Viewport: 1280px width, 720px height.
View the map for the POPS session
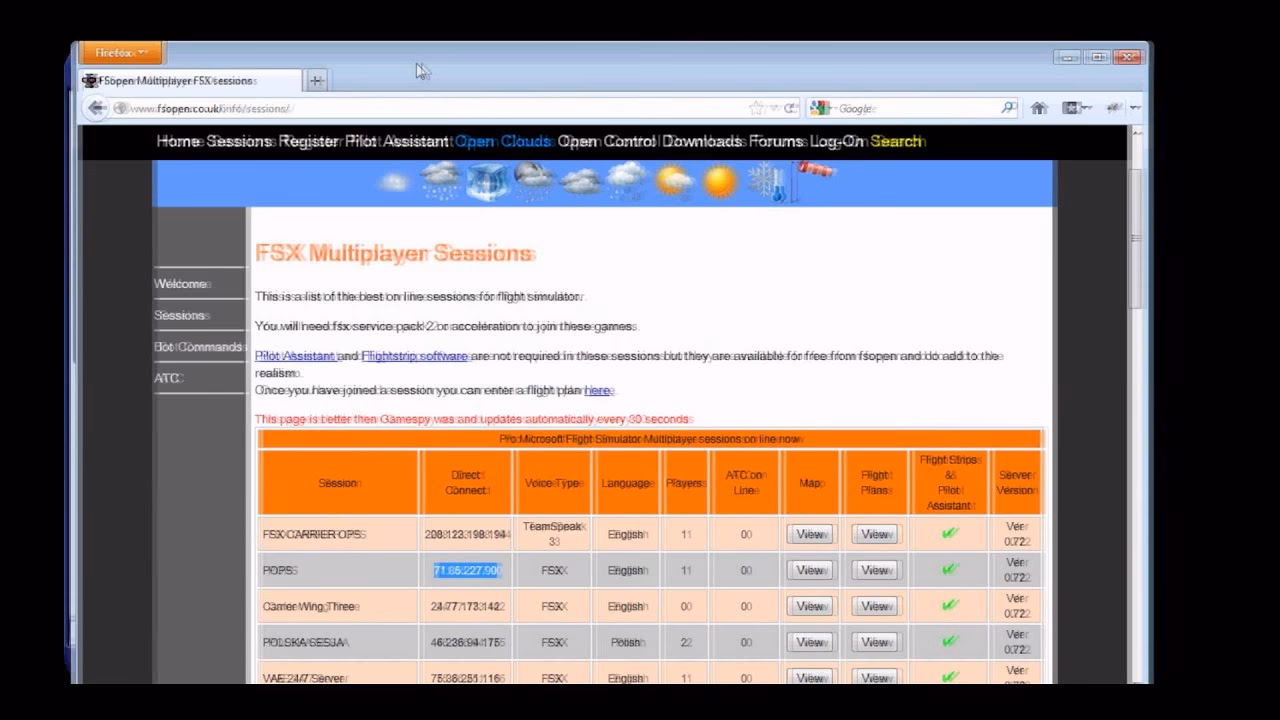coord(810,570)
